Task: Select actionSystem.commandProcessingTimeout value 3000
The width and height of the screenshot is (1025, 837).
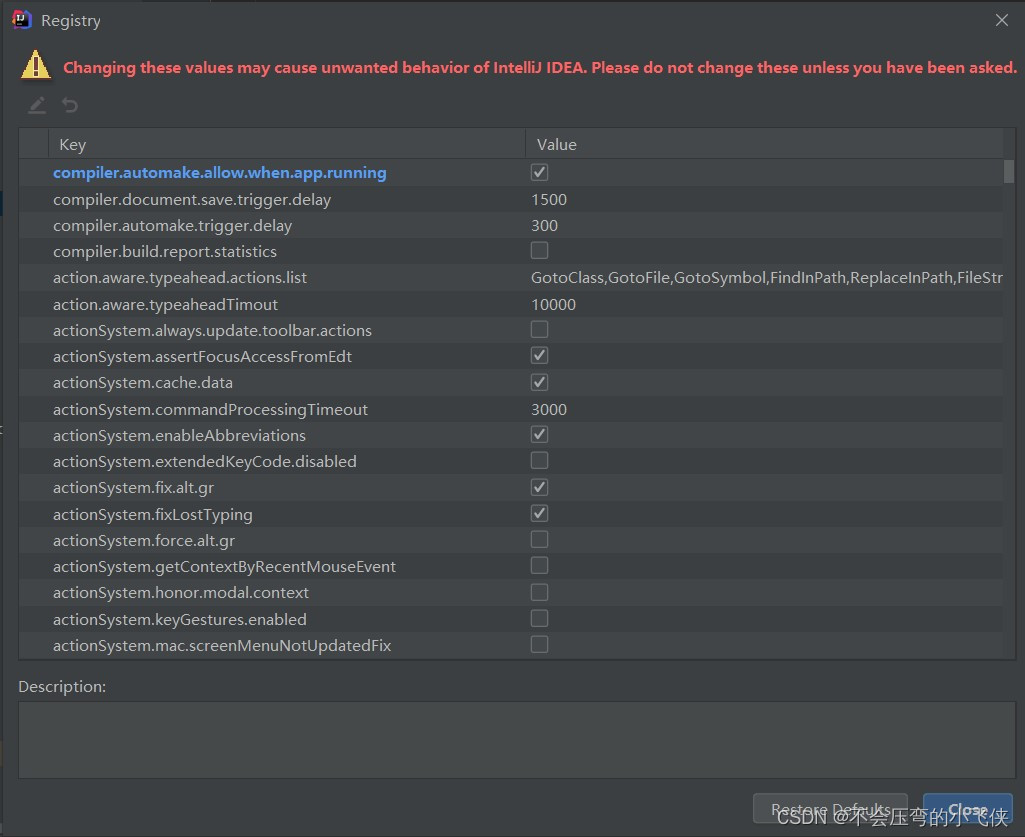Action: click(x=549, y=409)
